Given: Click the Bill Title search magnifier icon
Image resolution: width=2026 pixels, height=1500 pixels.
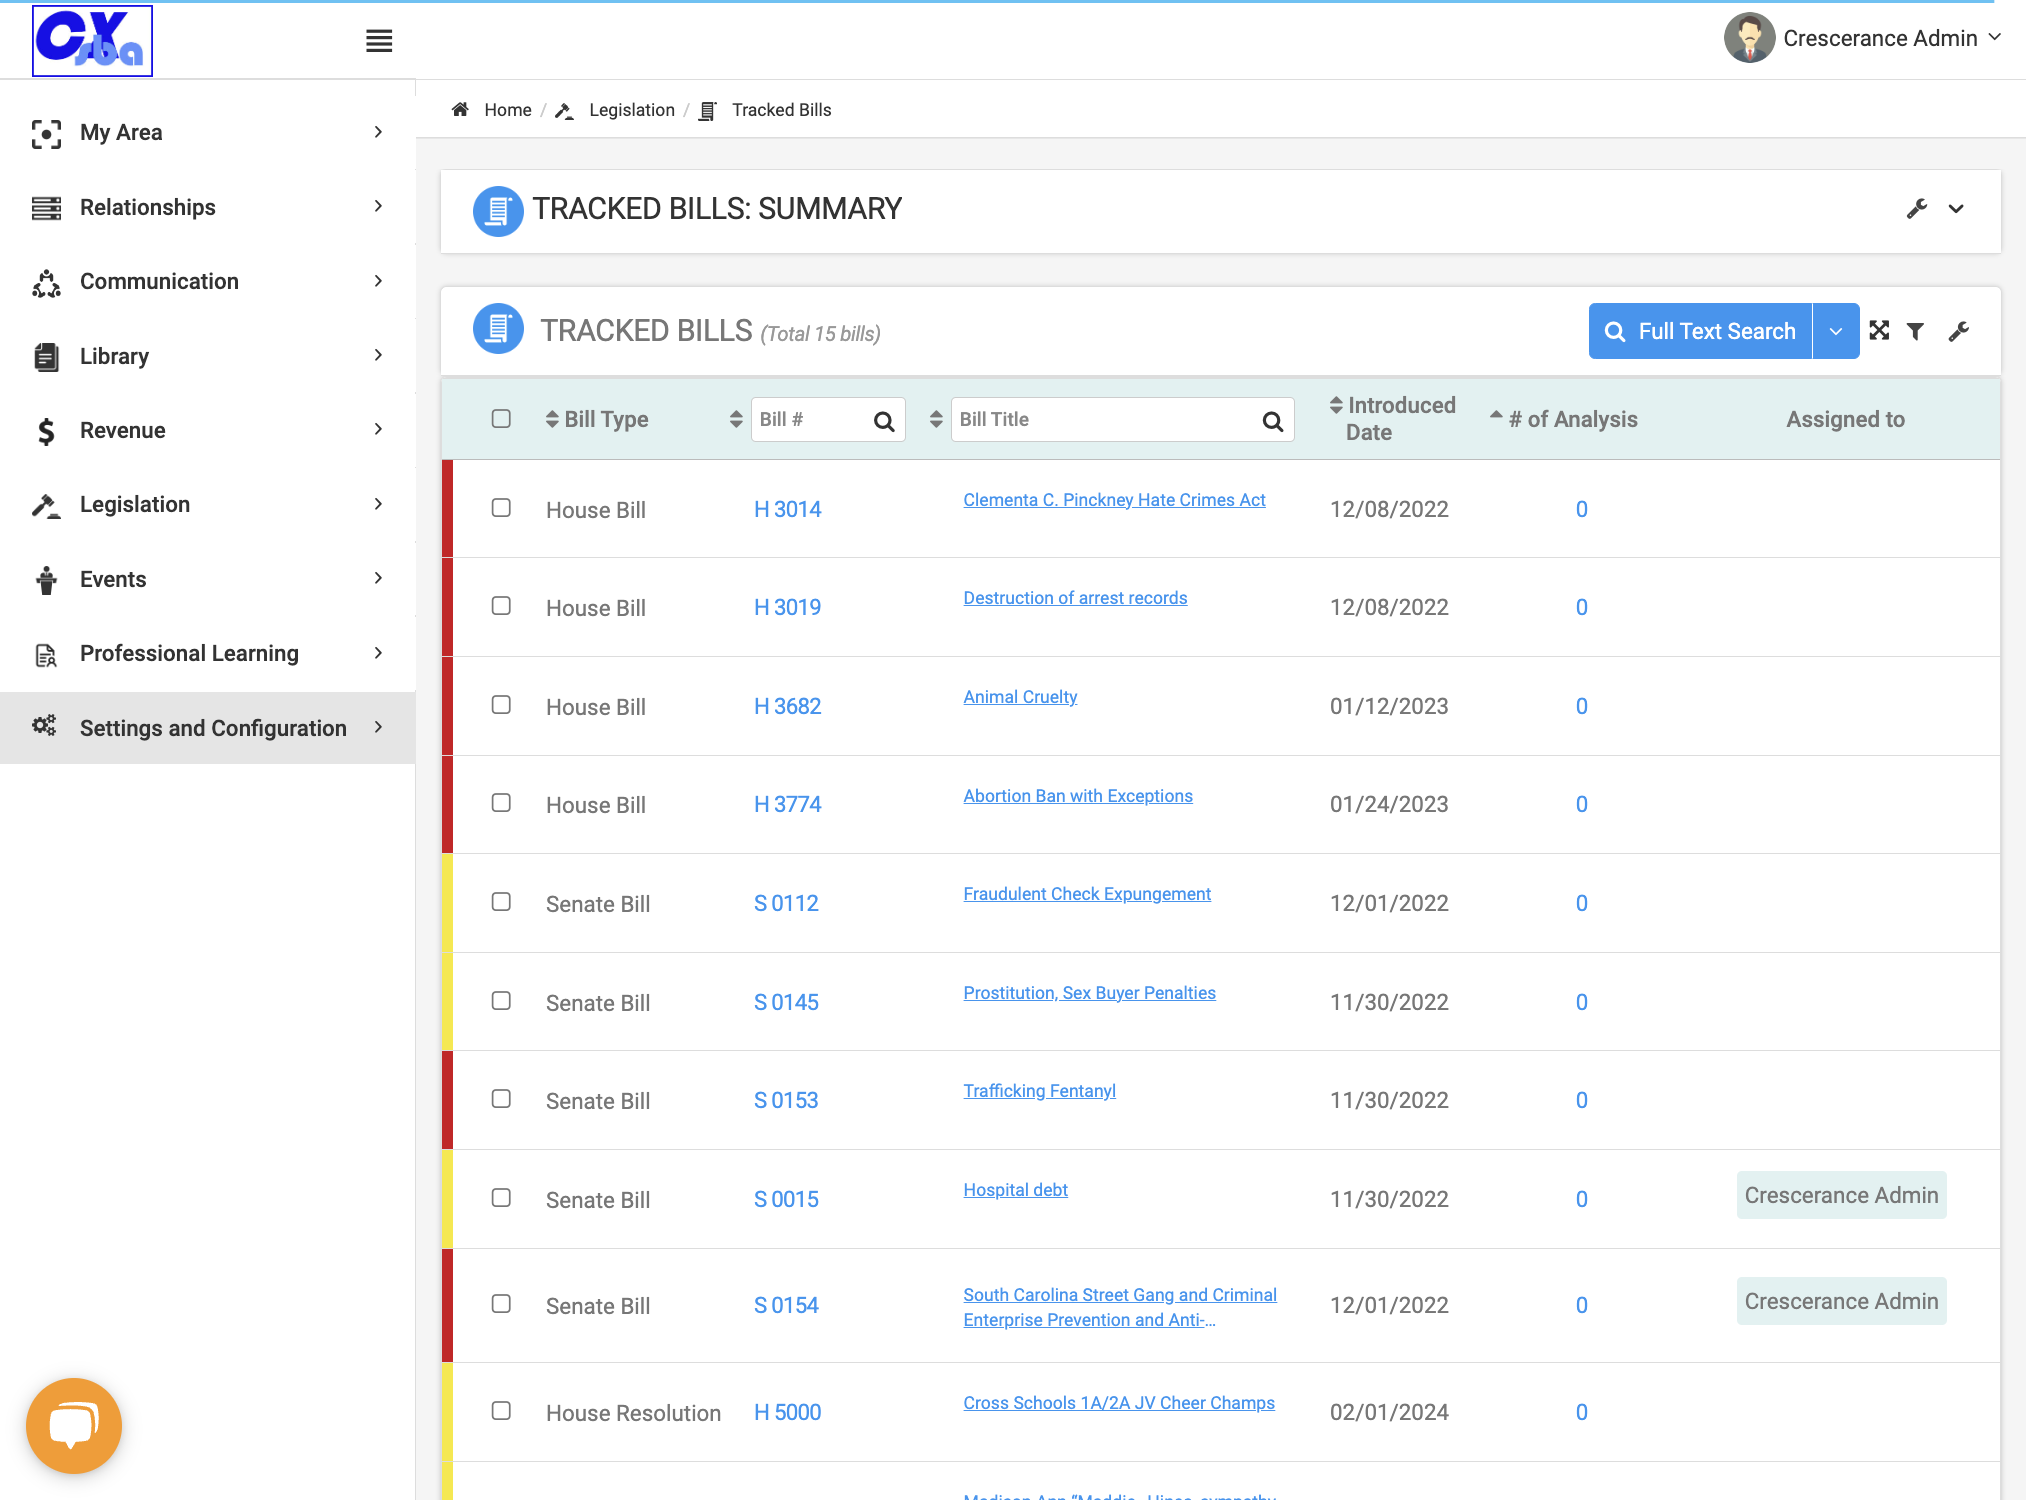Looking at the screenshot, I should click(1272, 421).
